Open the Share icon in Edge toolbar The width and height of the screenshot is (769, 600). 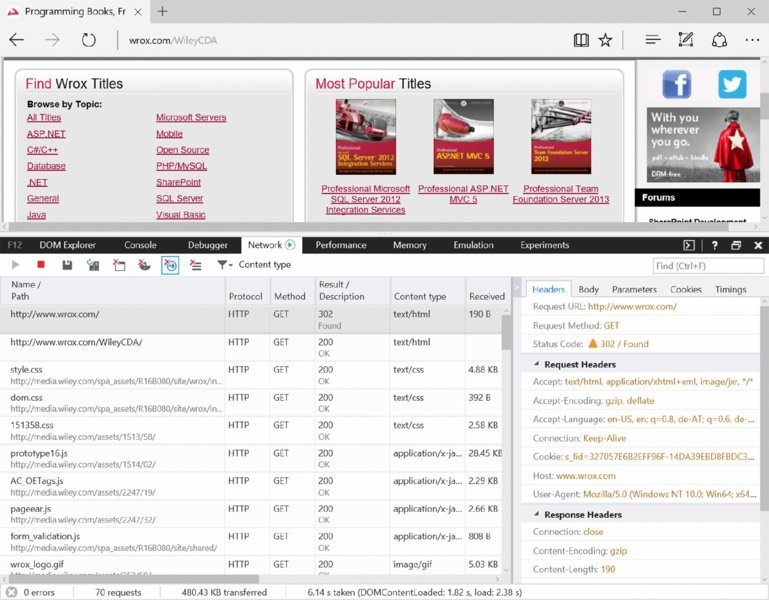pos(719,40)
